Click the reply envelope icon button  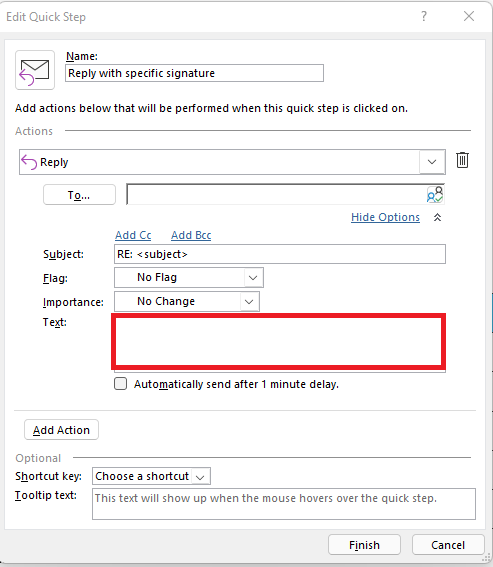coord(35,70)
